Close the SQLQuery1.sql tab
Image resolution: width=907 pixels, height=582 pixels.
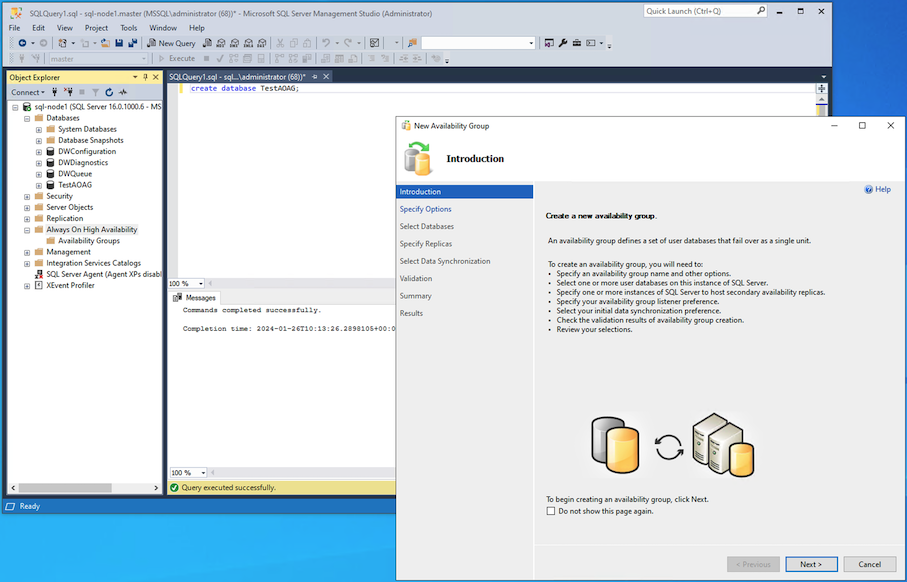(x=326, y=76)
